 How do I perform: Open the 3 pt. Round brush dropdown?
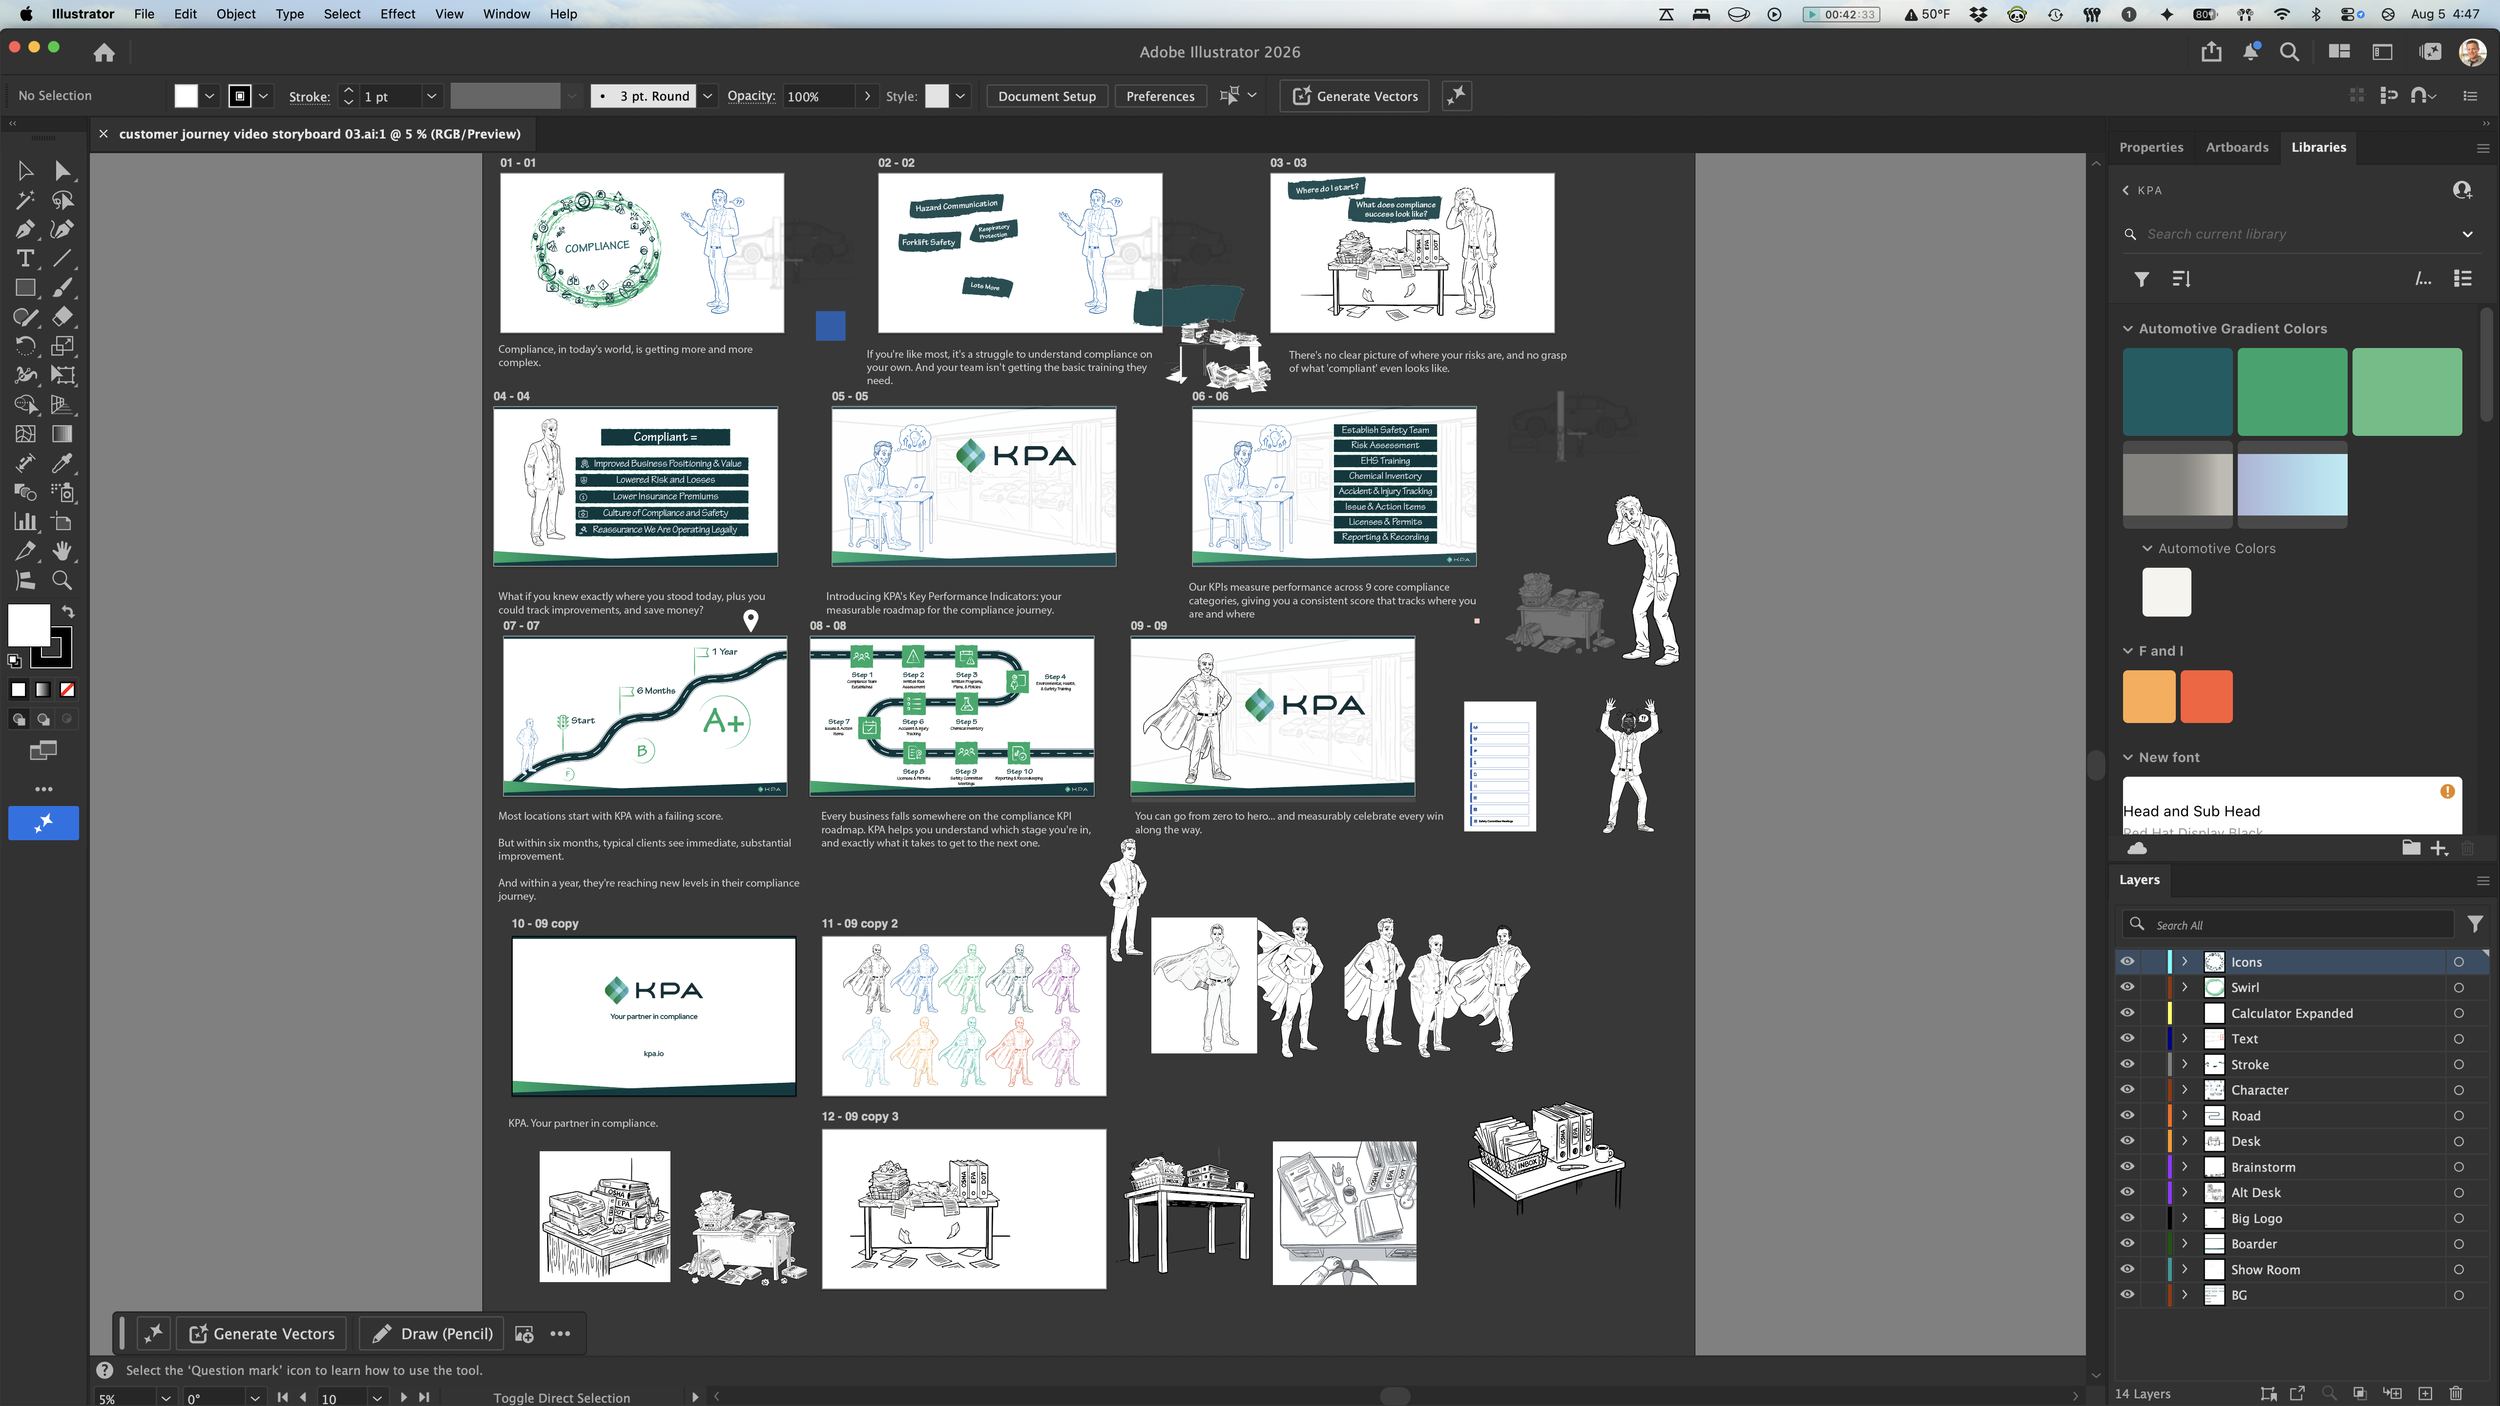[707, 96]
